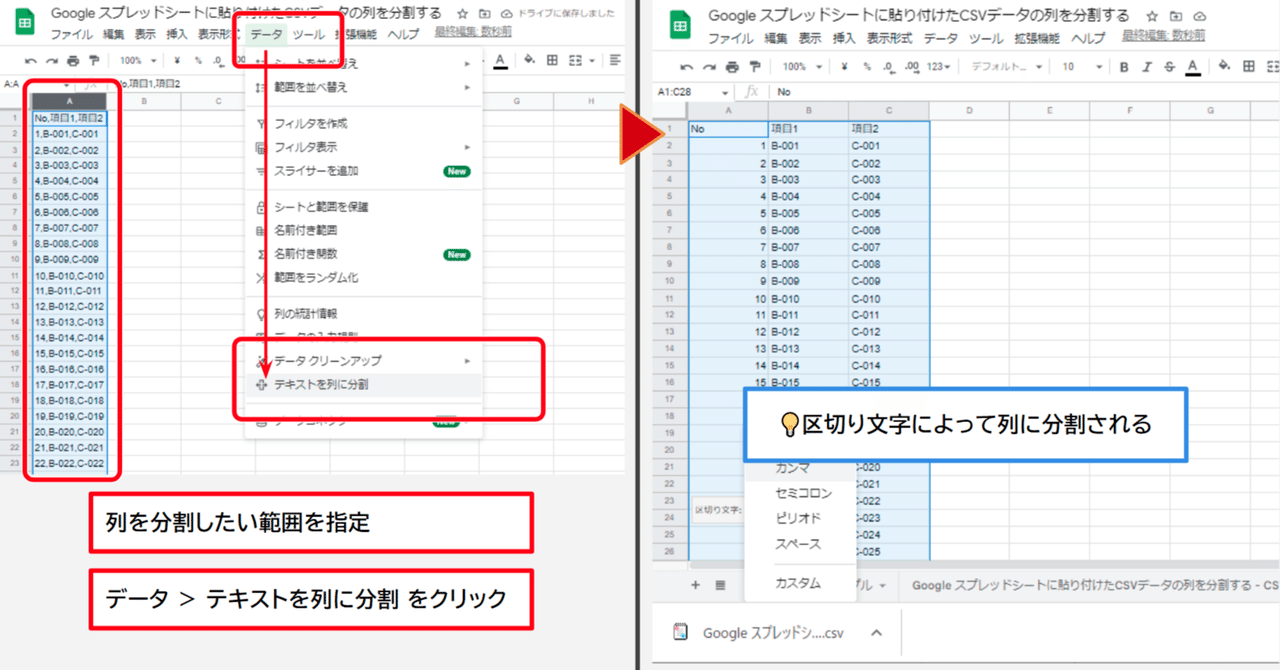Image resolution: width=1280 pixels, height=670 pixels.
Task: Open the 挿入 menu
Action: 842,36
